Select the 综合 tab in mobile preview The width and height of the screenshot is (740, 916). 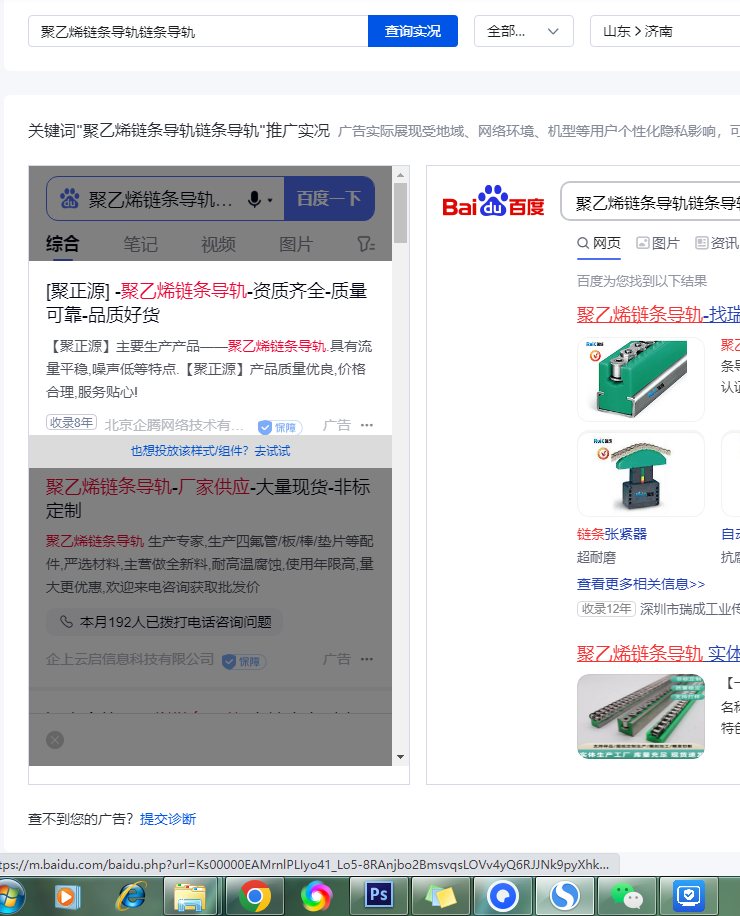[62, 244]
